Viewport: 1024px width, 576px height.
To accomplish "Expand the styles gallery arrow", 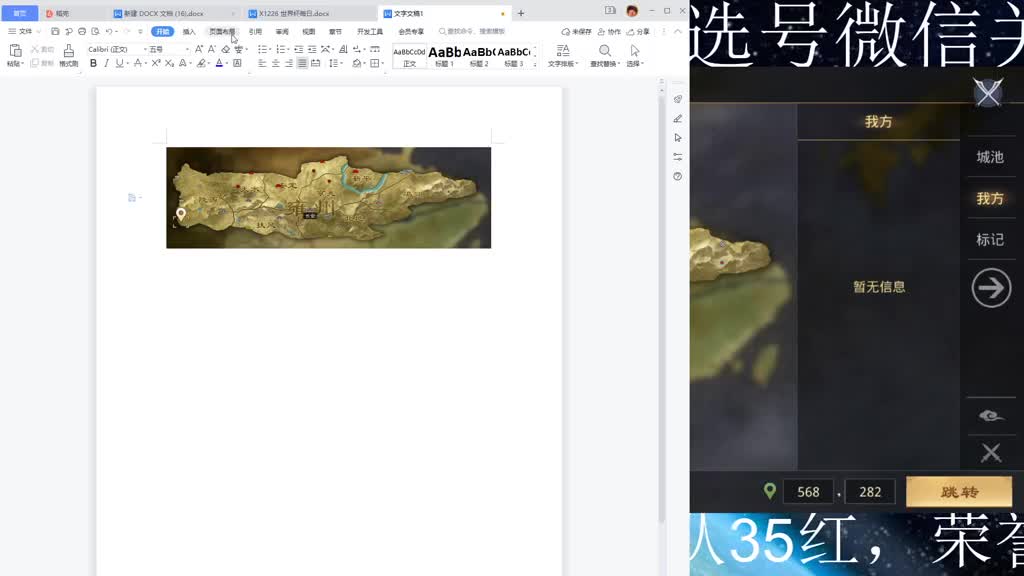I will (535, 64).
